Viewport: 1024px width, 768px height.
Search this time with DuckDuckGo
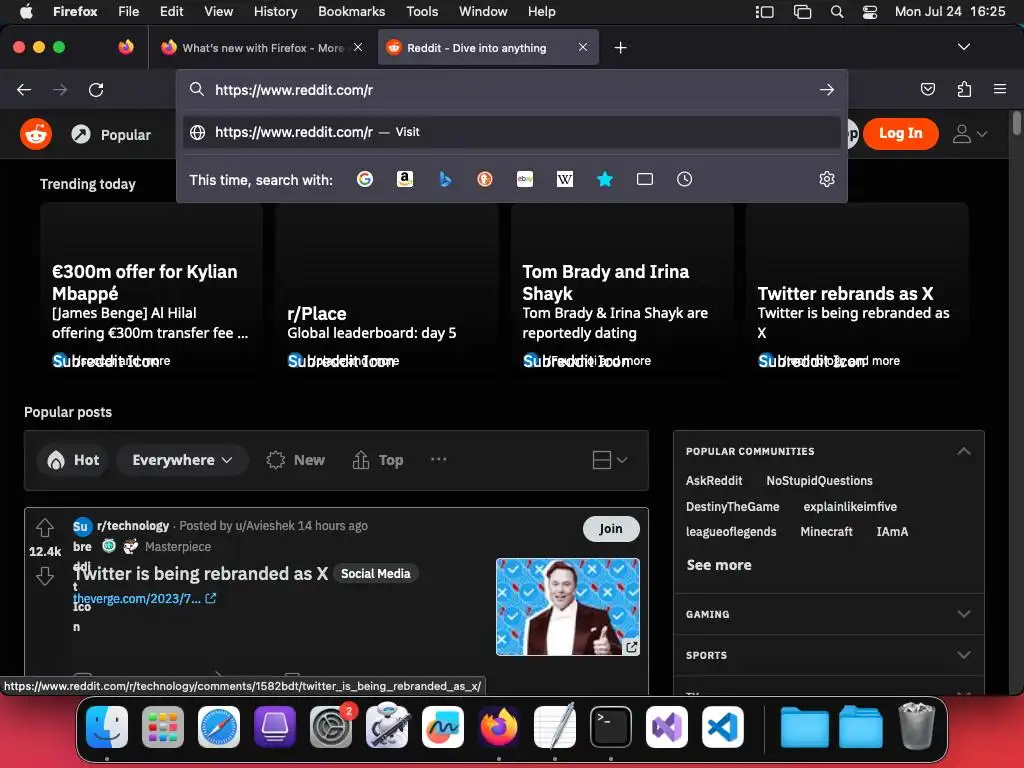pos(485,179)
